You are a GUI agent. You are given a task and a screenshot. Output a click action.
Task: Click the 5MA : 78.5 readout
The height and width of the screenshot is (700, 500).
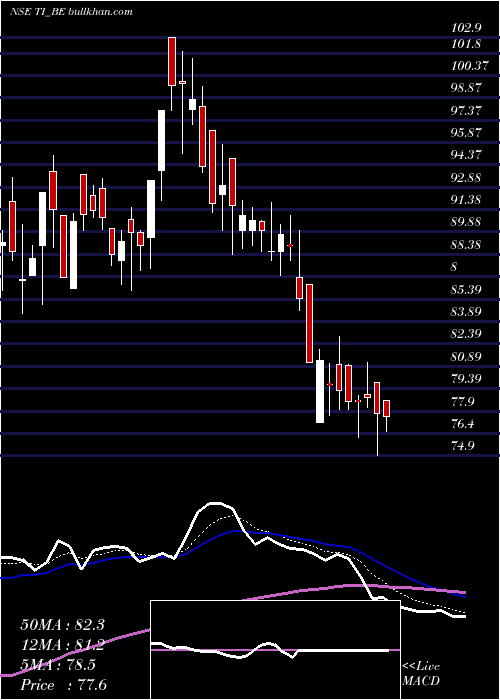click(58, 665)
